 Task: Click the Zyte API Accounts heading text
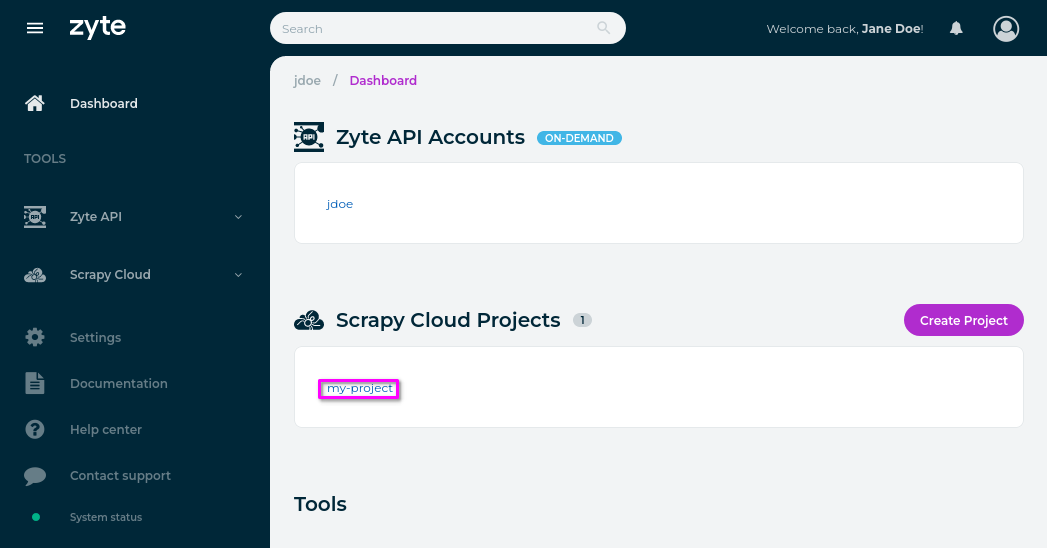coord(430,138)
